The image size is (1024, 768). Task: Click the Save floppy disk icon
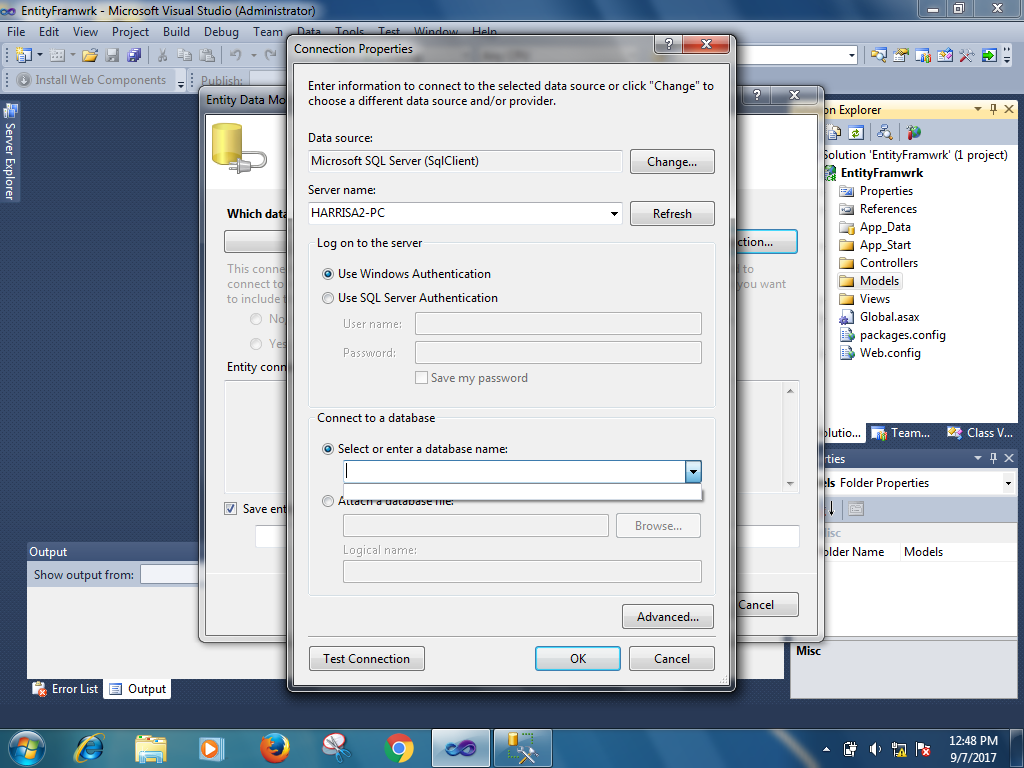point(112,55)
